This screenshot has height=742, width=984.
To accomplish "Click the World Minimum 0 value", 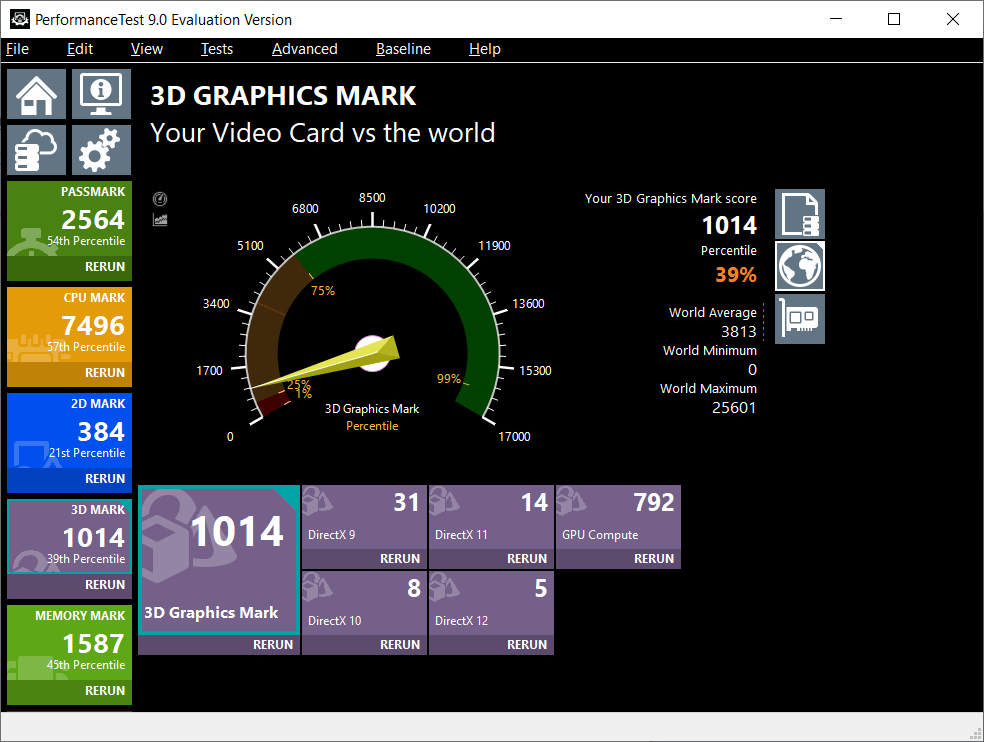I will click(x=752, y=370).
